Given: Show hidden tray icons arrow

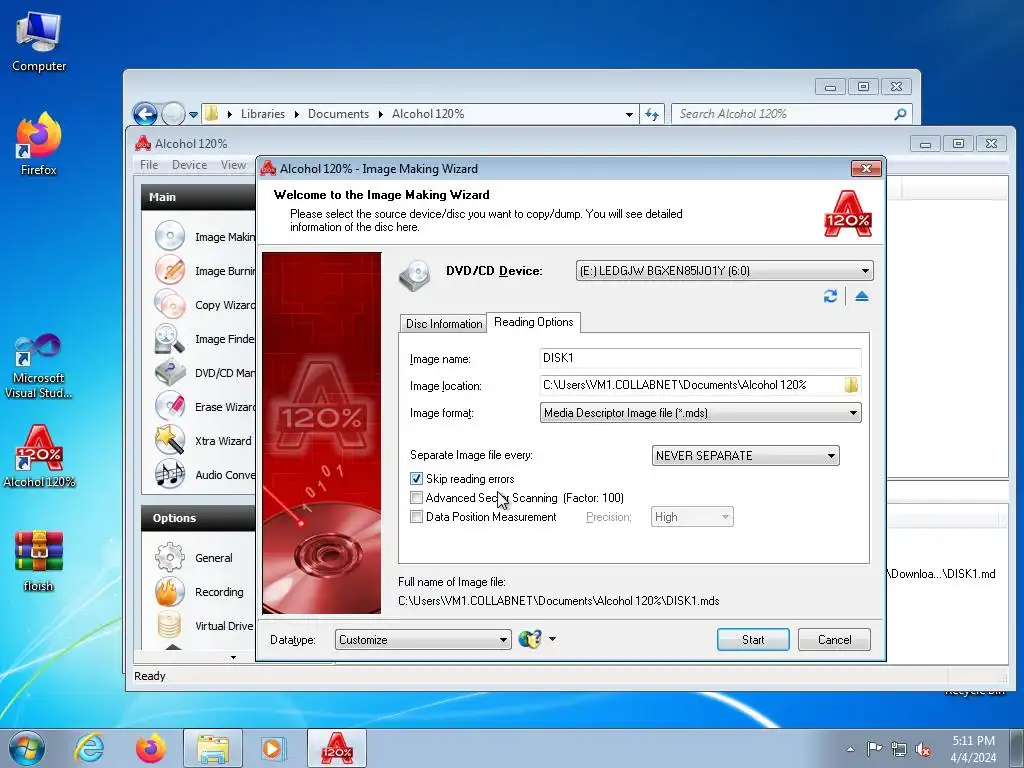Looking at the screenshot, I should point(850,749).
